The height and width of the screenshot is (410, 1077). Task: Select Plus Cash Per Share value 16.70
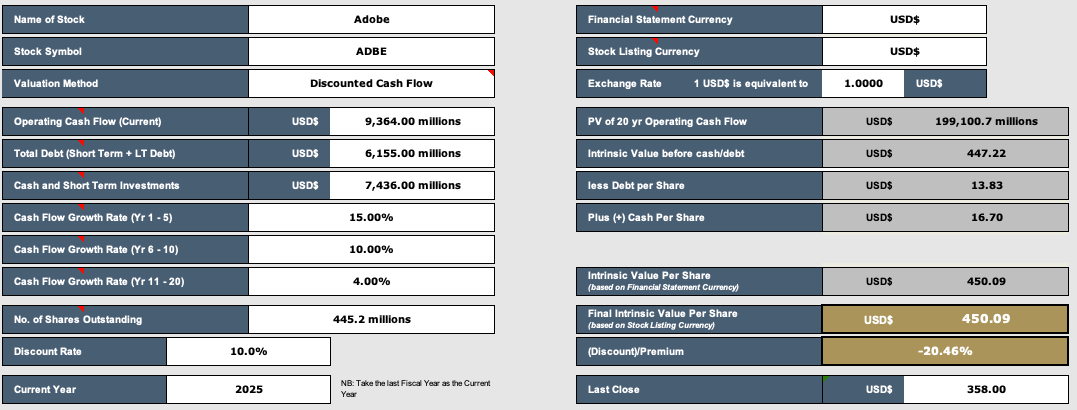pyautogui.click(x=986, y=218)
